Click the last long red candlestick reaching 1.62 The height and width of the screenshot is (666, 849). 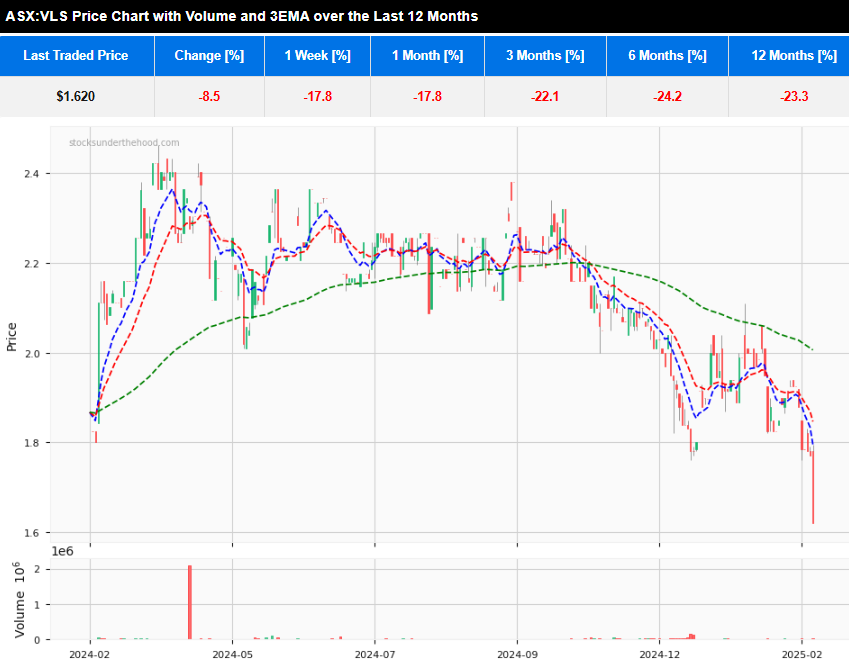coord(813,487)
